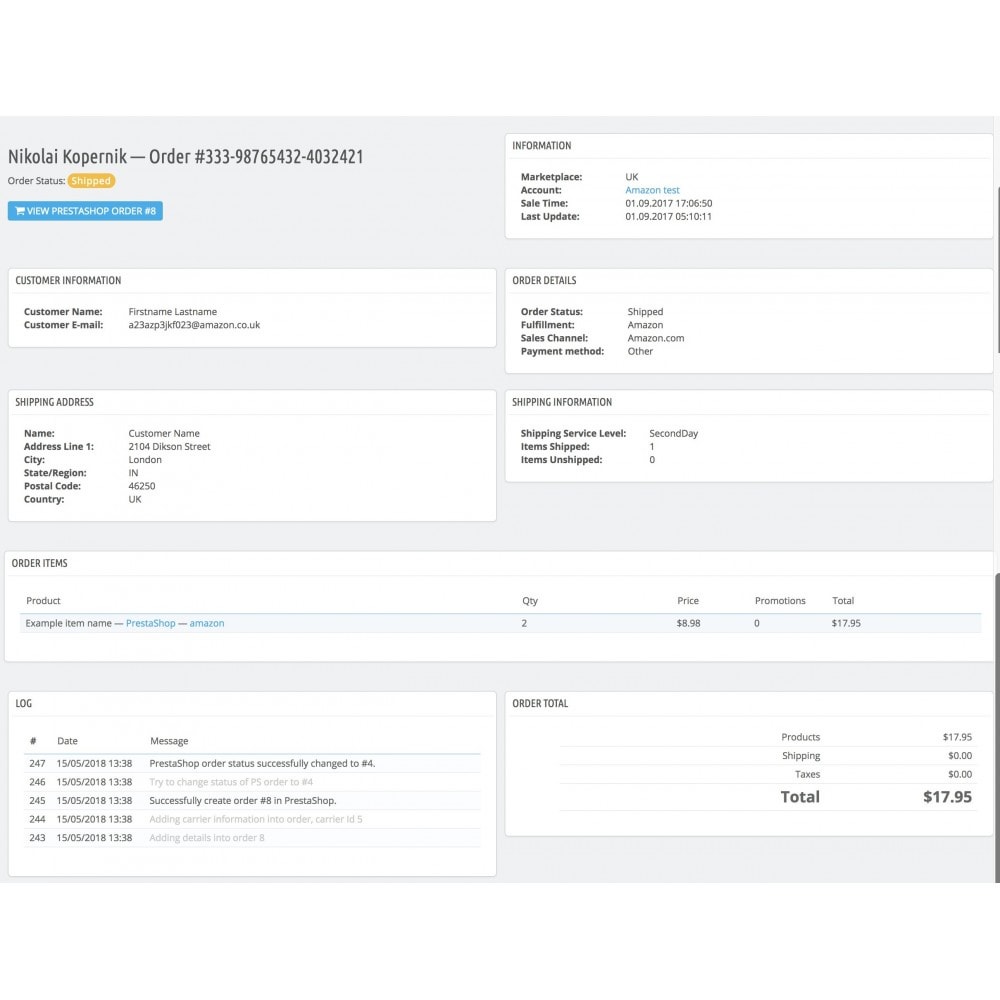1000x1000 pixels.
Task: Click the Items Shipped value 1
Action: pos(652,447)
